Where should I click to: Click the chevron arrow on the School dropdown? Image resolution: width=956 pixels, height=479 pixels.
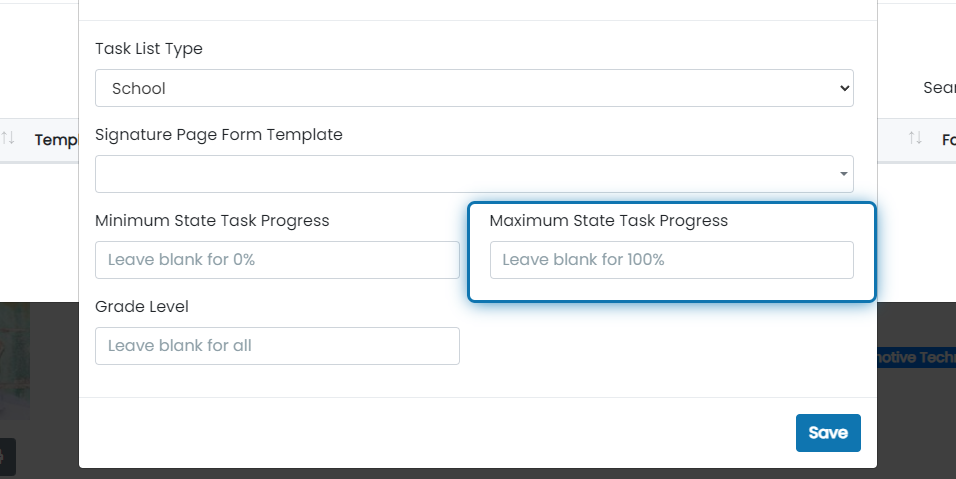(844, 88)
